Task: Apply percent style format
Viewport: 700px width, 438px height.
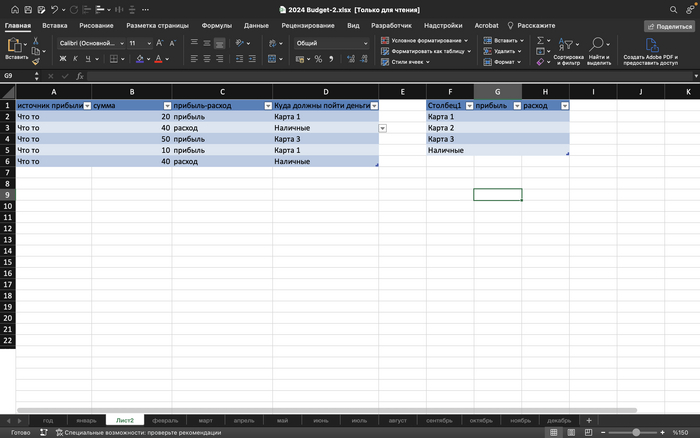Action: 318,59
